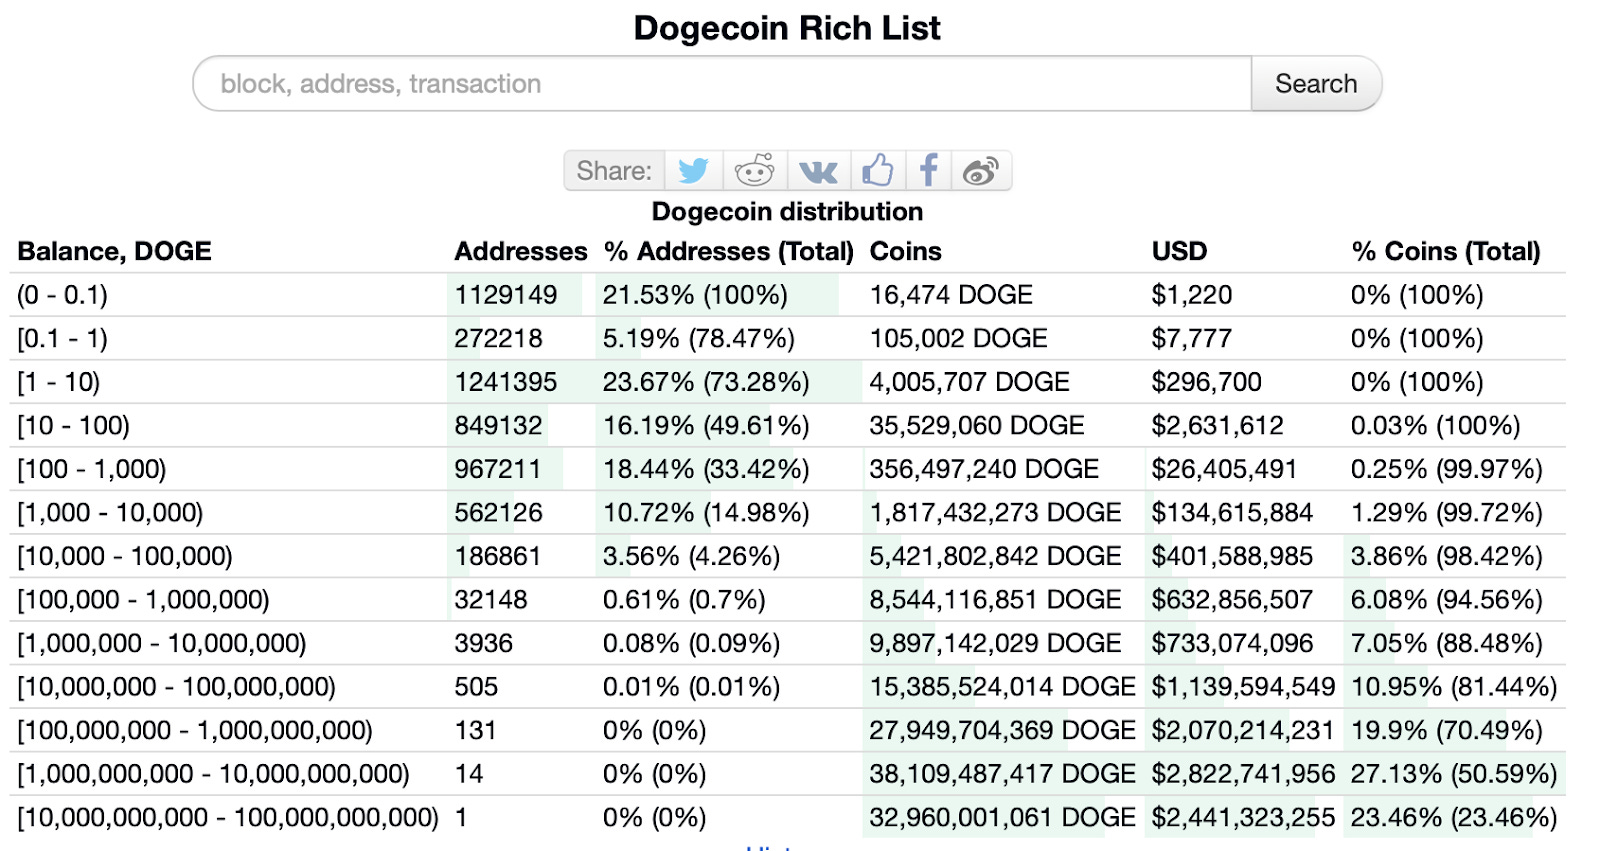Click address count 3936
Image resolution: width=1600 pixels, height=851 pixels.
483,643
